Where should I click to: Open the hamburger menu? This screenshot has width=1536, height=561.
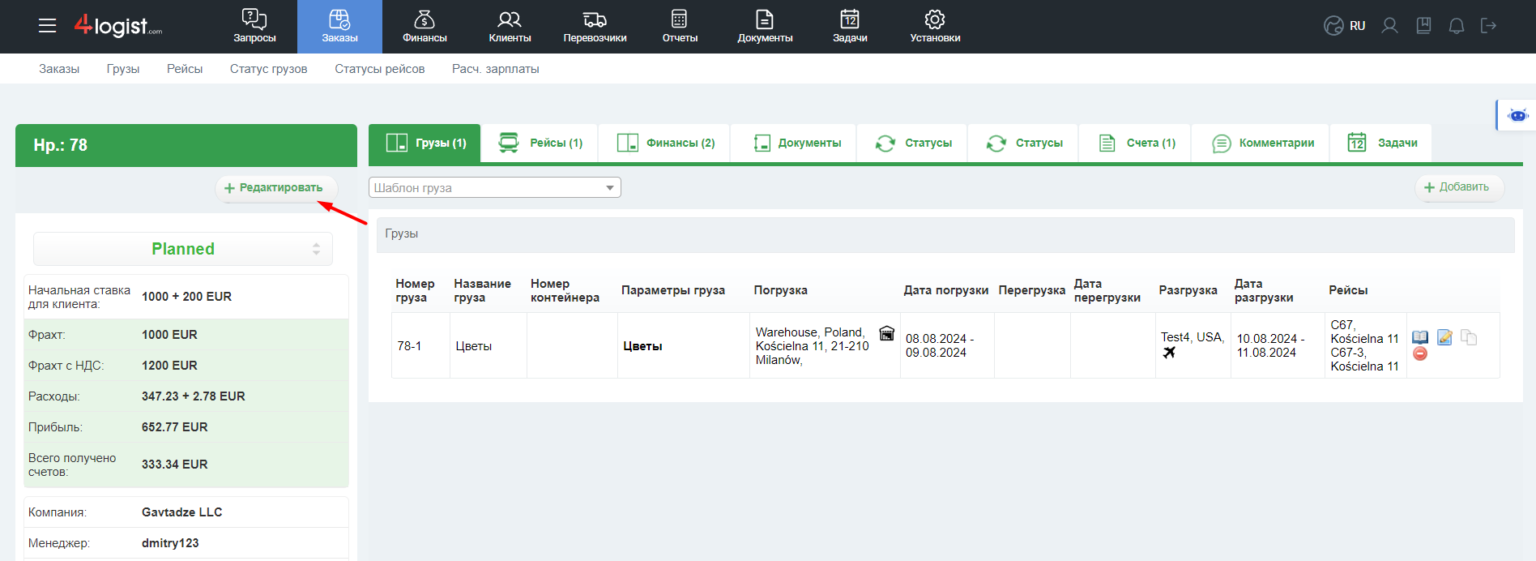click(47, 26)
